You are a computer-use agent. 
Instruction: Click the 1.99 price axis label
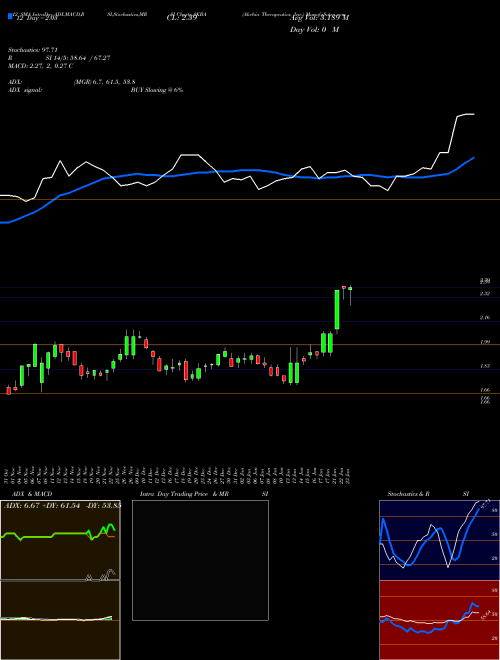point(485,342)
